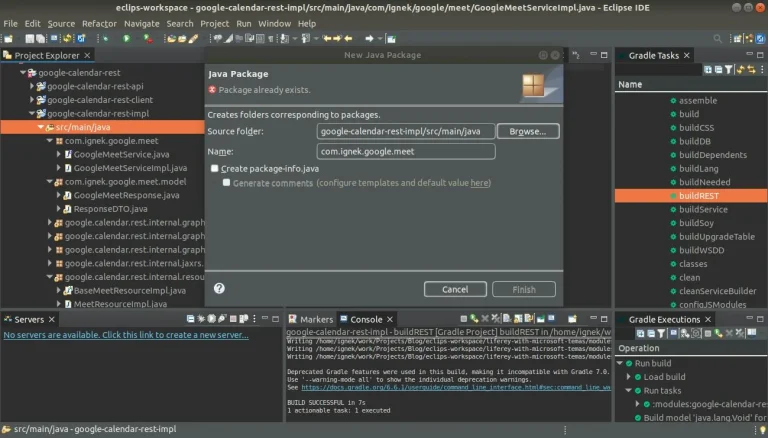Collapse the google-calendar-rest project node
The image size is (768, 438).
click(23, 73)
